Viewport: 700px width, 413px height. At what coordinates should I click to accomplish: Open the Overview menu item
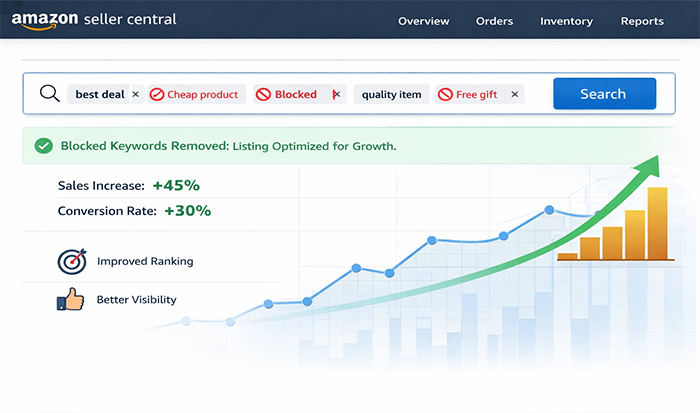click(423, 21)
